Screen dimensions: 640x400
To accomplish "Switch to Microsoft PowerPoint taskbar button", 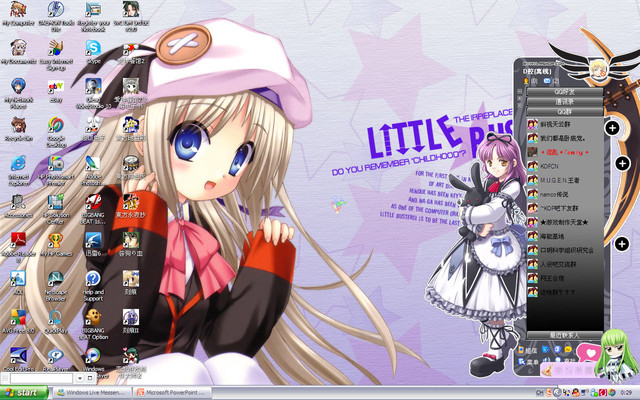I will tap(172, 393).
